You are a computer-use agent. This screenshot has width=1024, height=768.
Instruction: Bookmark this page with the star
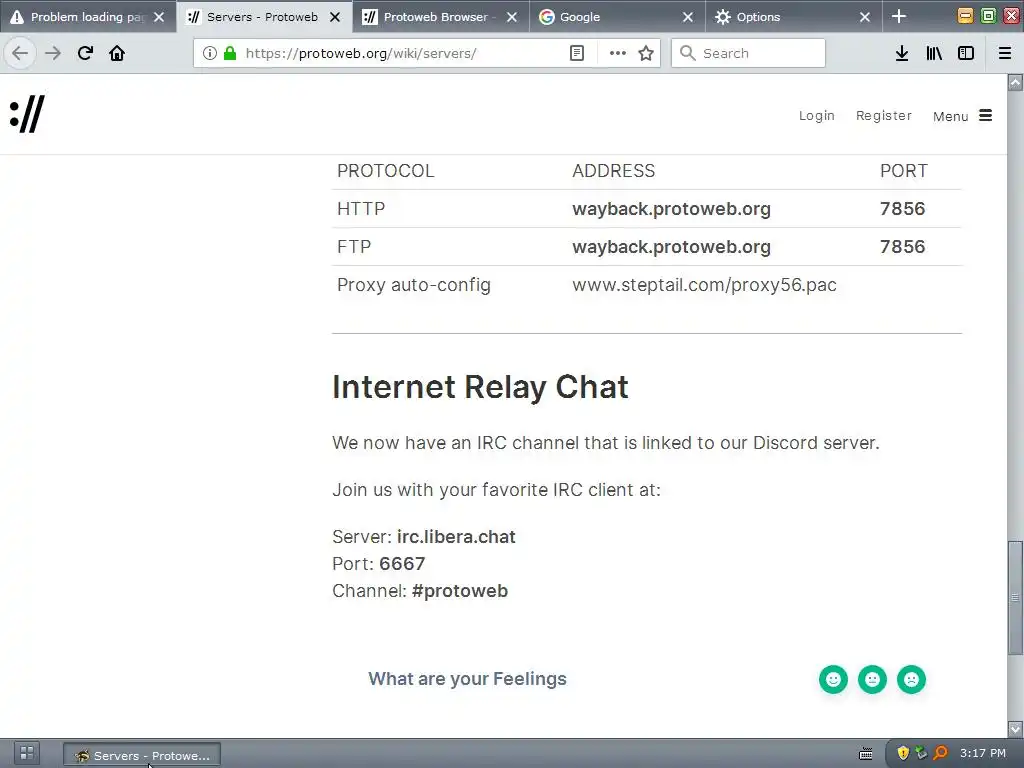646,53
